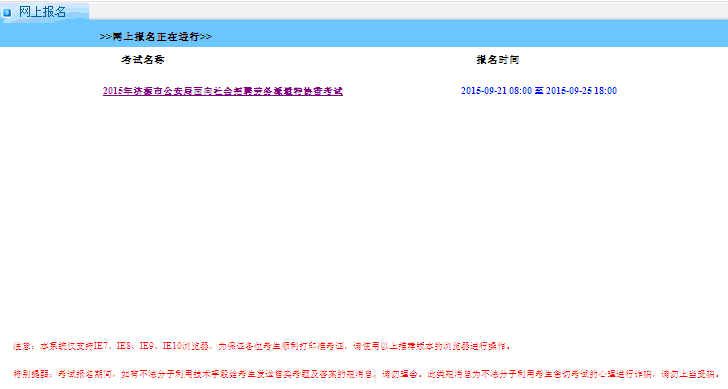This screenshot has height=389, width=728.
Task: Click the red 特别提醒 warning line
Action: (x=367, y=374)
